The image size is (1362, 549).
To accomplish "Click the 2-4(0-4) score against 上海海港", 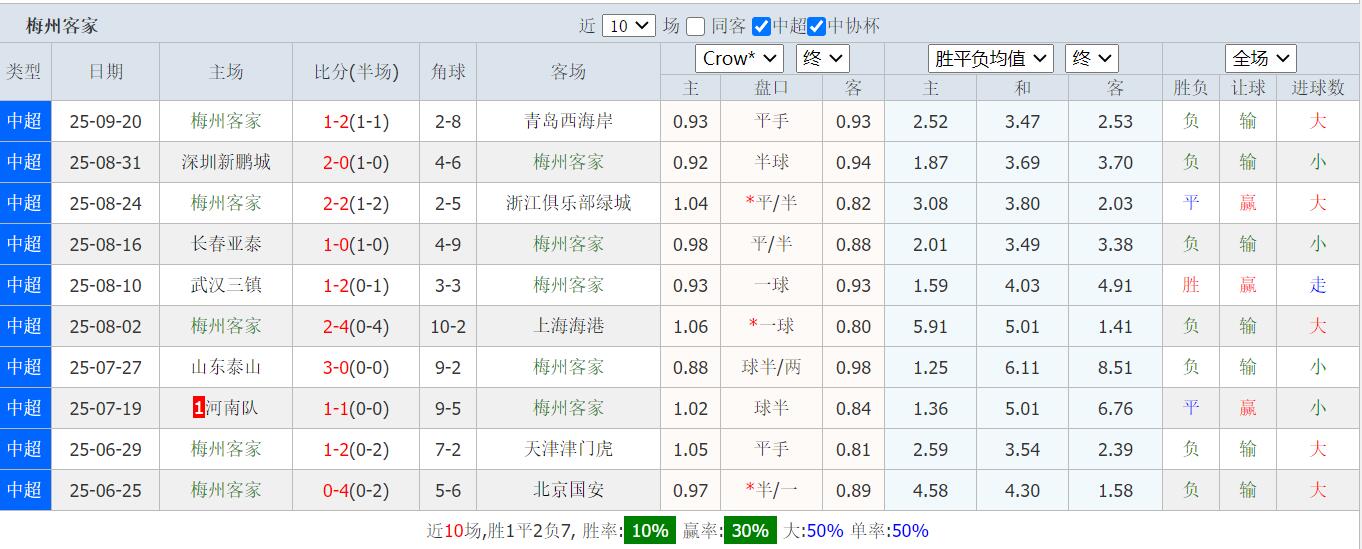I will [x=356, y=326].
